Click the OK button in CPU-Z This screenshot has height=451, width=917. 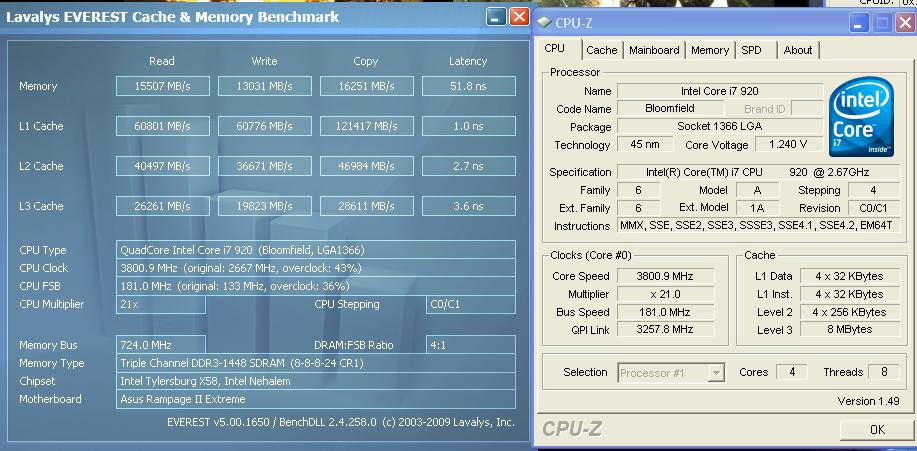point(877,429)
